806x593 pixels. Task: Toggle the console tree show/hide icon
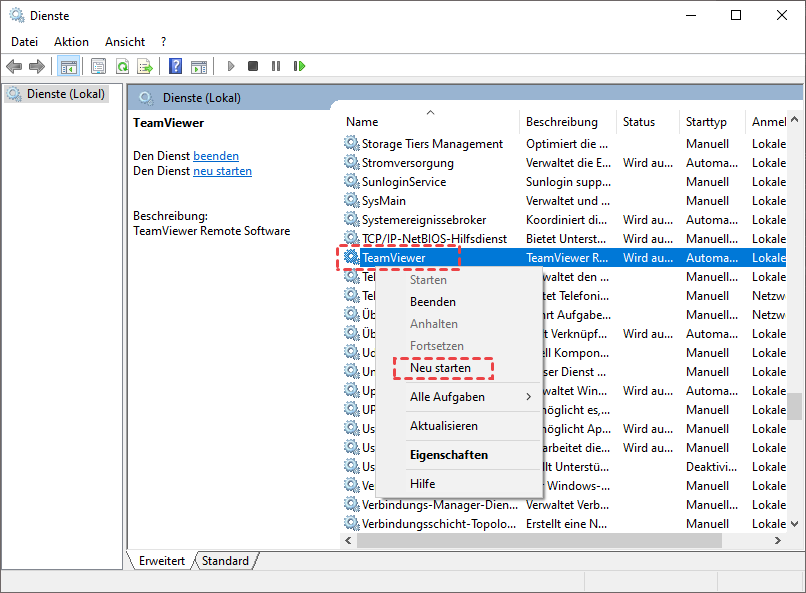click(69, 66)
